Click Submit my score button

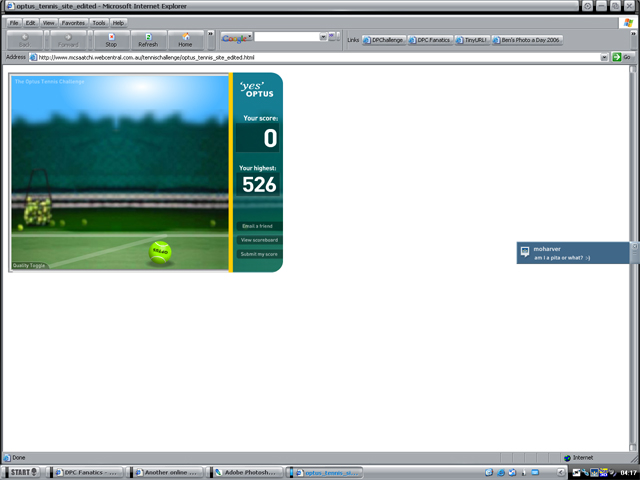tap(259, 254)
